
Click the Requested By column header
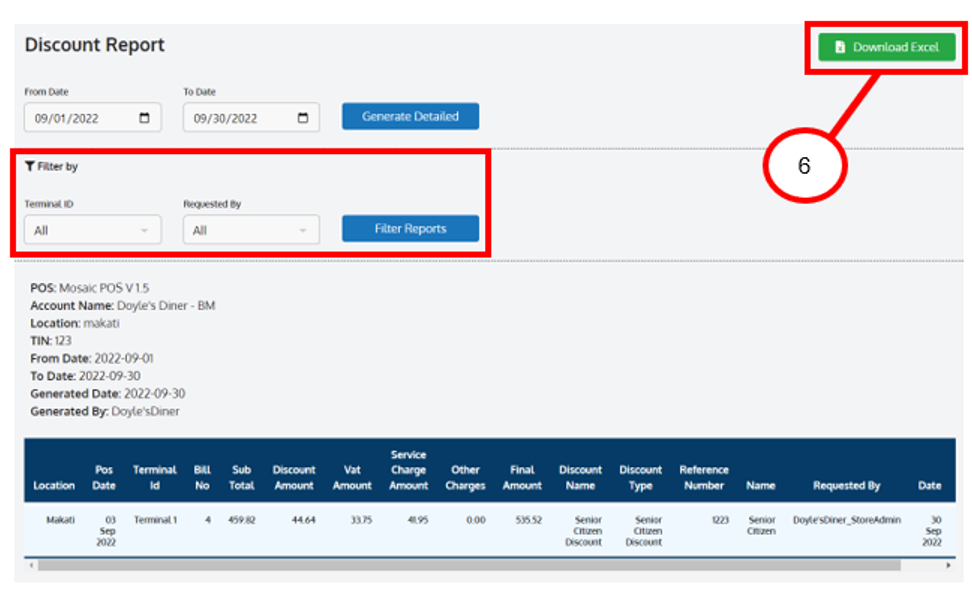tap(846, 485)
